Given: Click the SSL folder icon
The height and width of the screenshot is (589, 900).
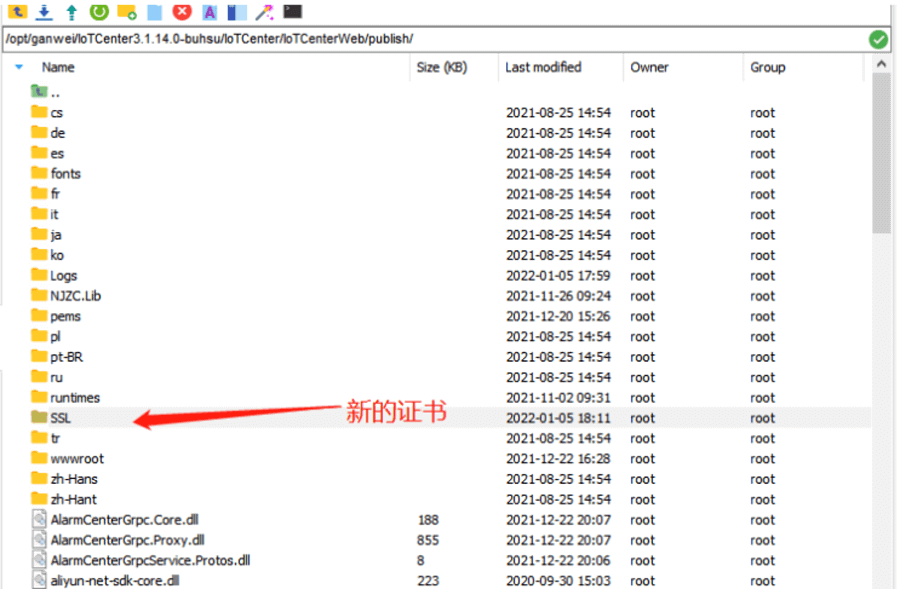Looking at the screenshot, I should pos(39,417).
